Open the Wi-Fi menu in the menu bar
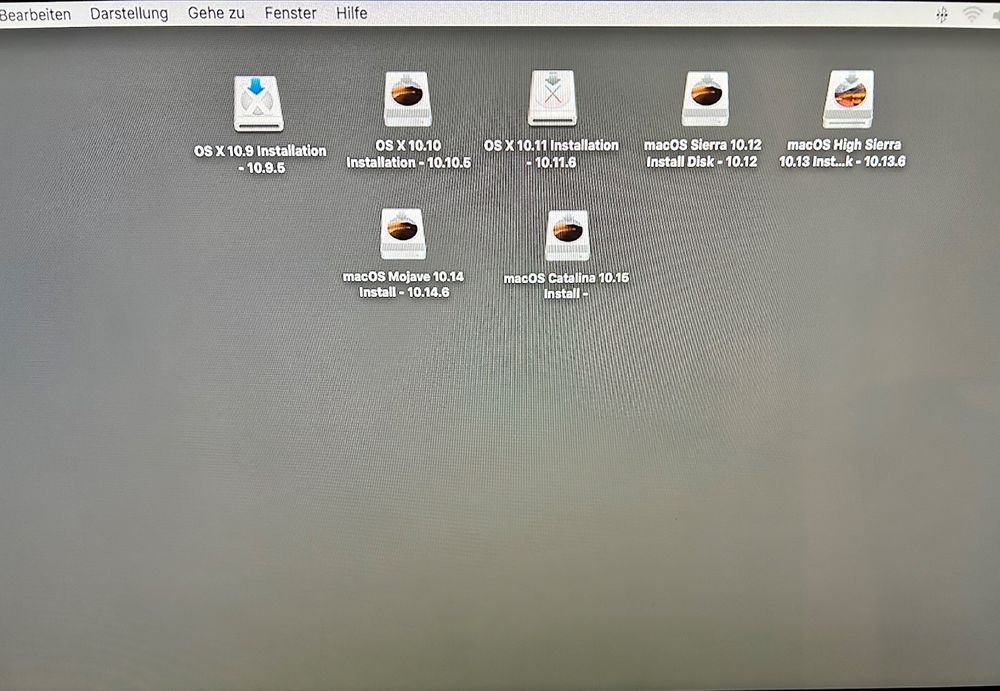This screenshot has height=691, width=1000. 970,13
